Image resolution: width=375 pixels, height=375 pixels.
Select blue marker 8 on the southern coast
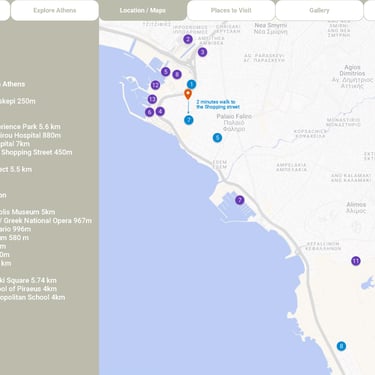pos(341,346)
